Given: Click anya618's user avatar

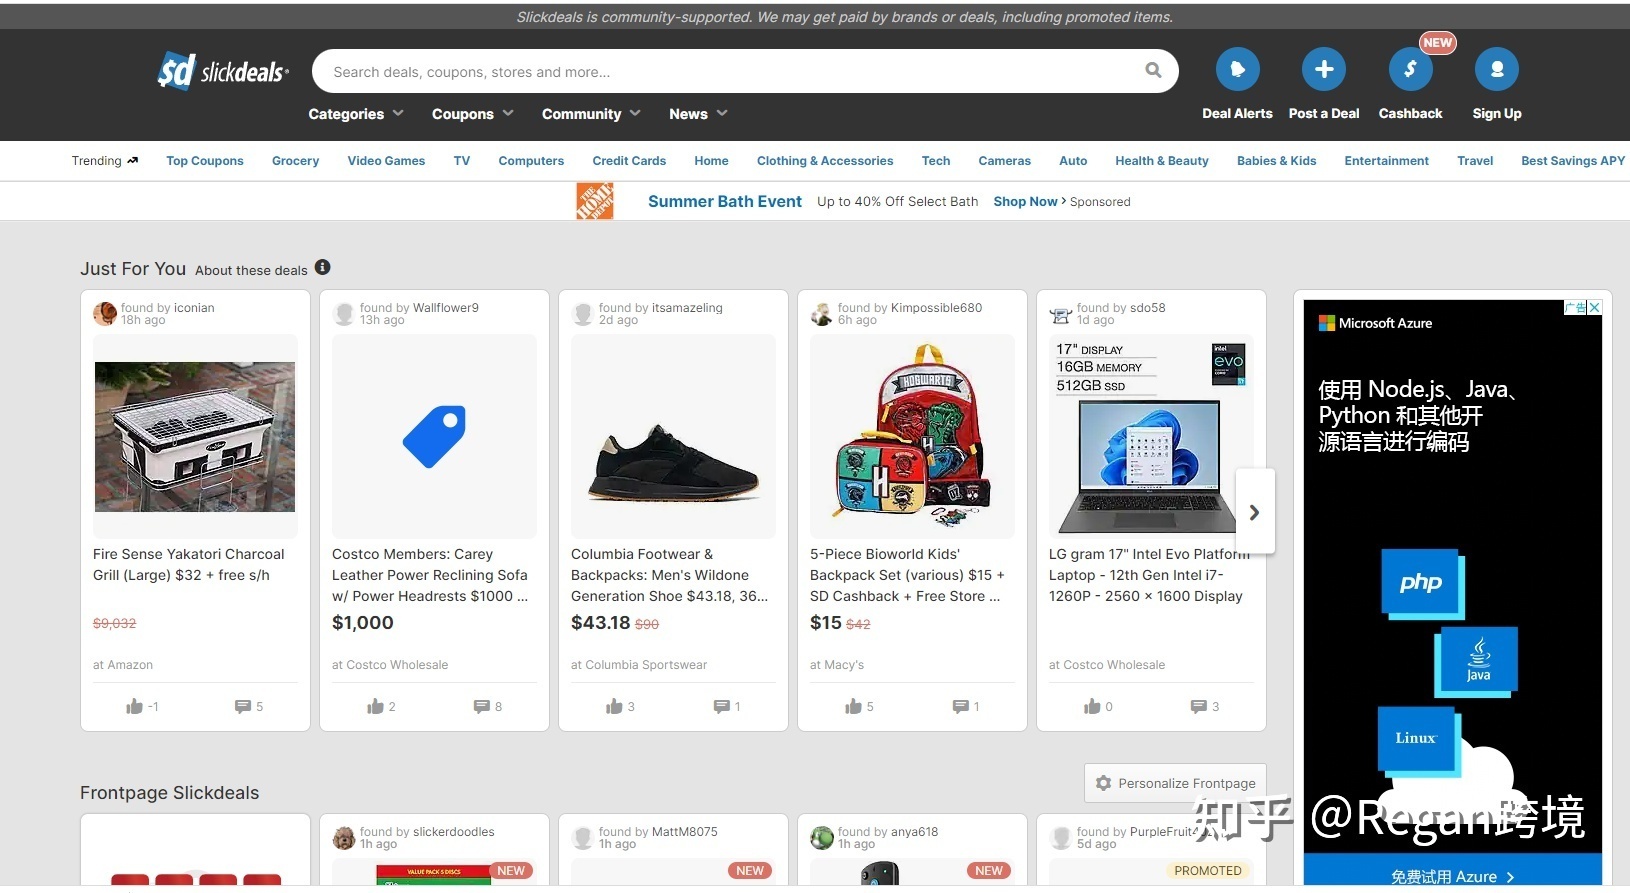Looking at the screenshot, I should pyautogui.click(x=822, y=838).
